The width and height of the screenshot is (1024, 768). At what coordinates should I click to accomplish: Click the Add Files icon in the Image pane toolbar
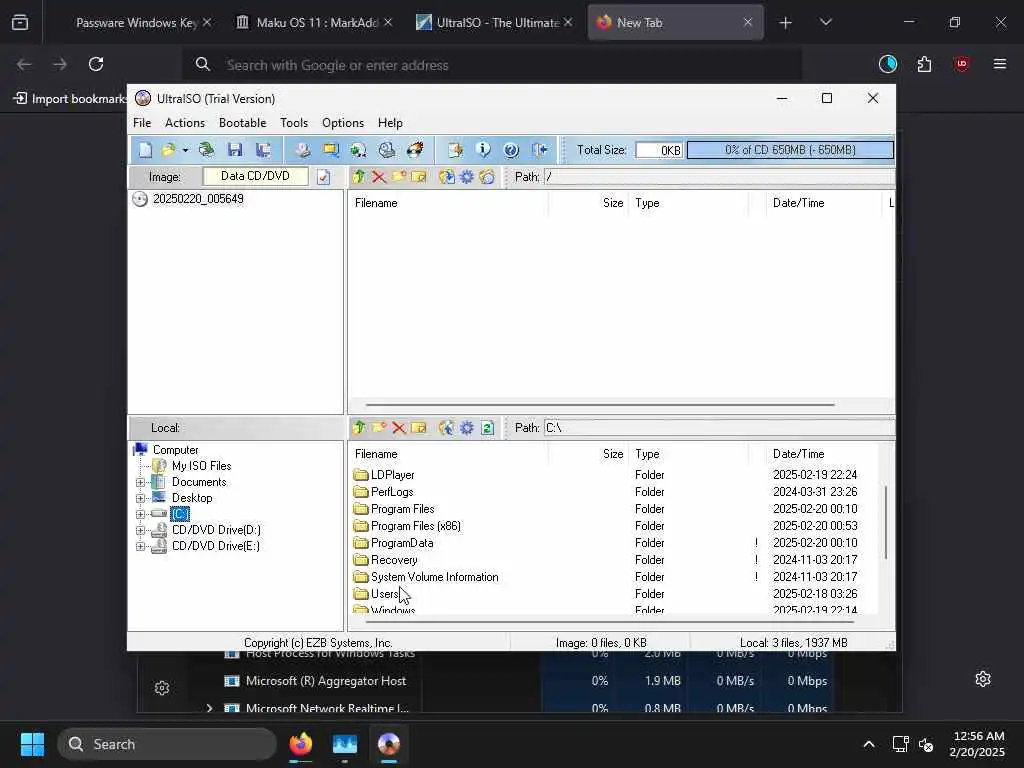[x=447, y=177]
